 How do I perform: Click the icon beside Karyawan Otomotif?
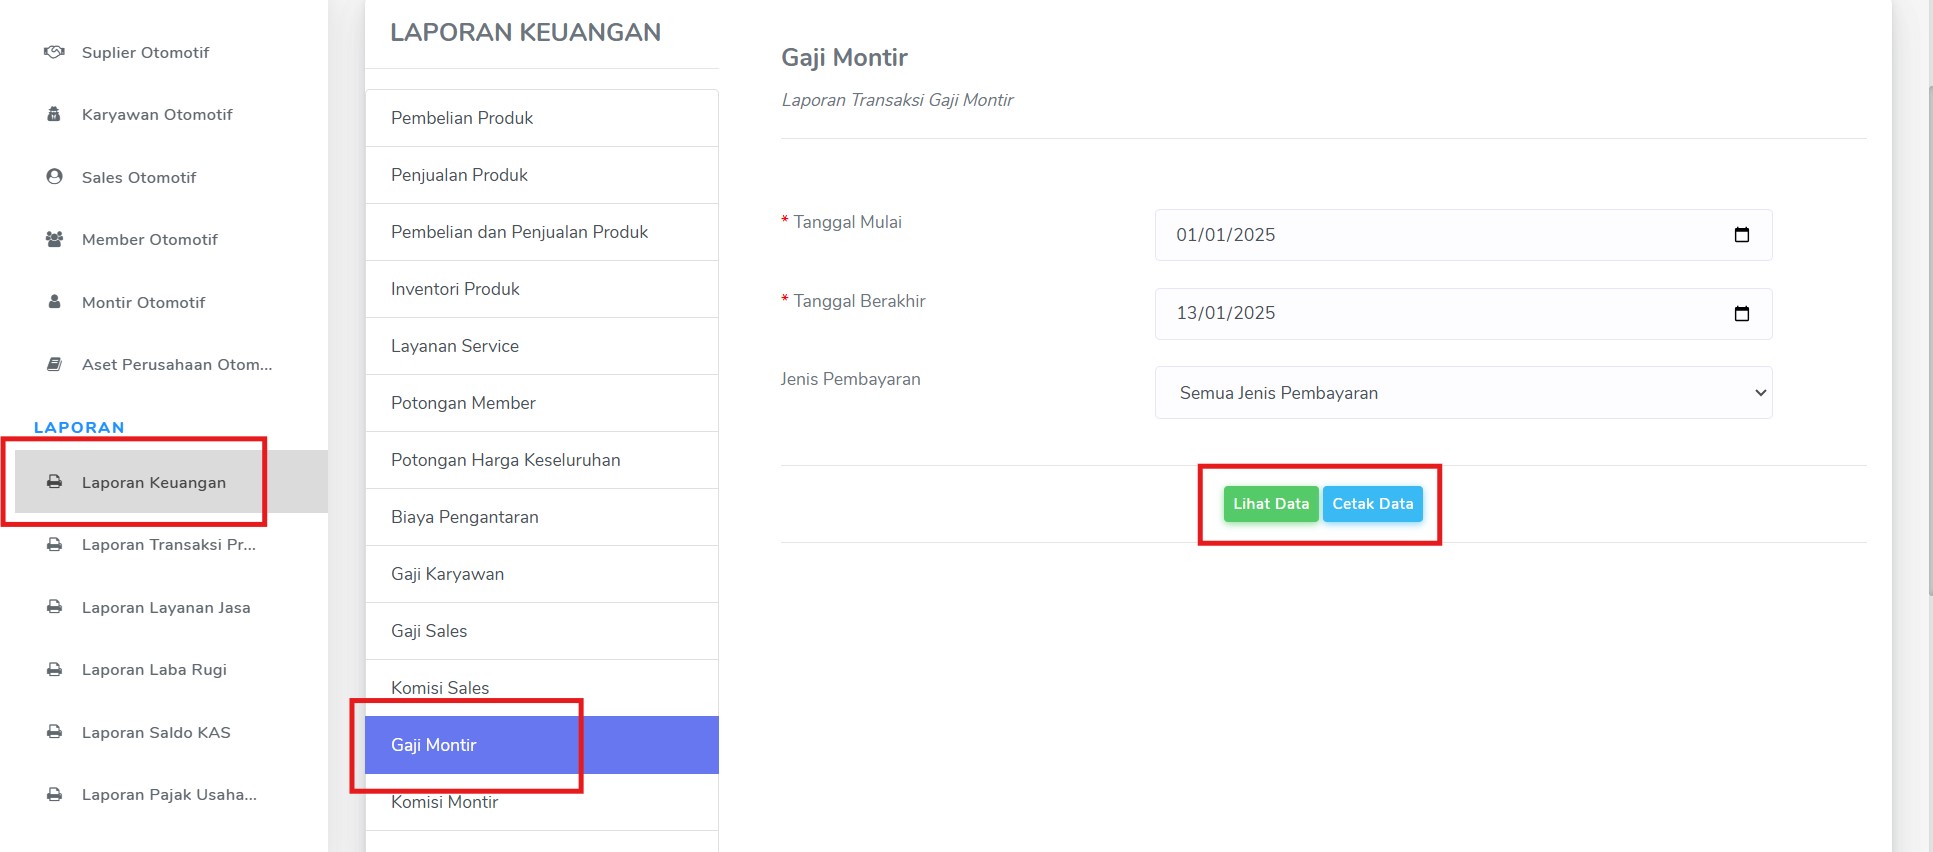54,114
